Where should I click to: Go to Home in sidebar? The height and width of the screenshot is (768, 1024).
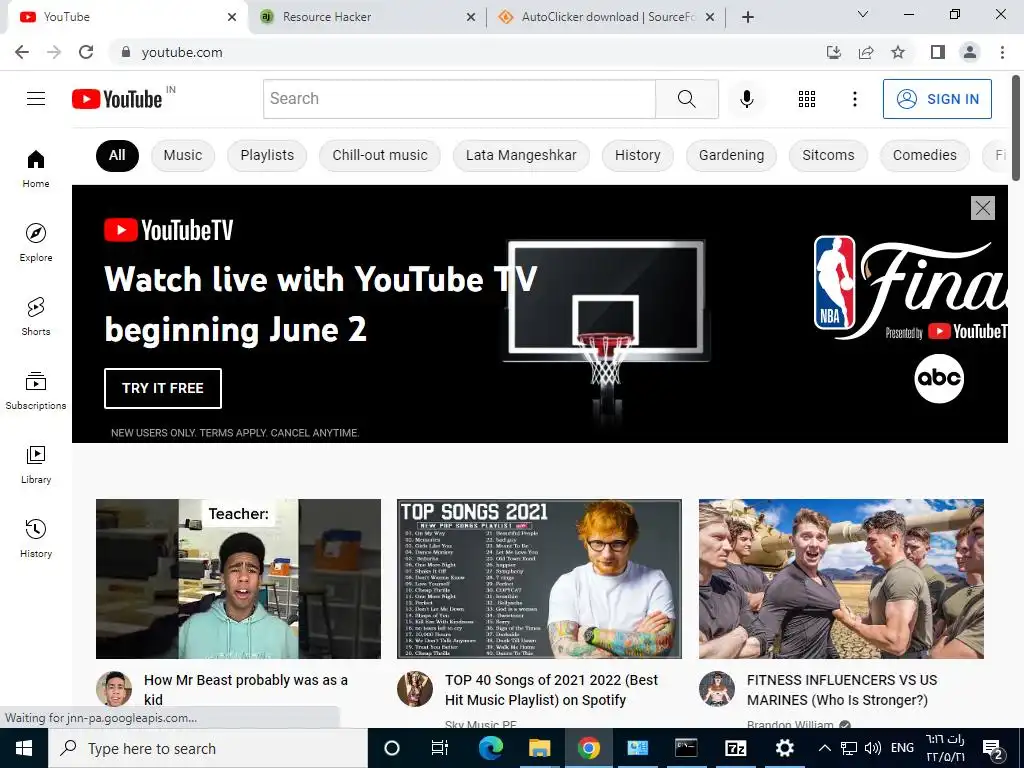pyautogui.click(x=36, y=168)
